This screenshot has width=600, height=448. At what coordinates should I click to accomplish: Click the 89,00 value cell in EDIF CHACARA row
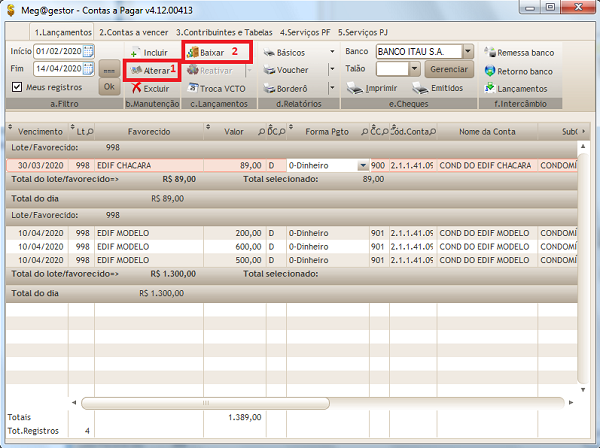(x=235, y=166)
